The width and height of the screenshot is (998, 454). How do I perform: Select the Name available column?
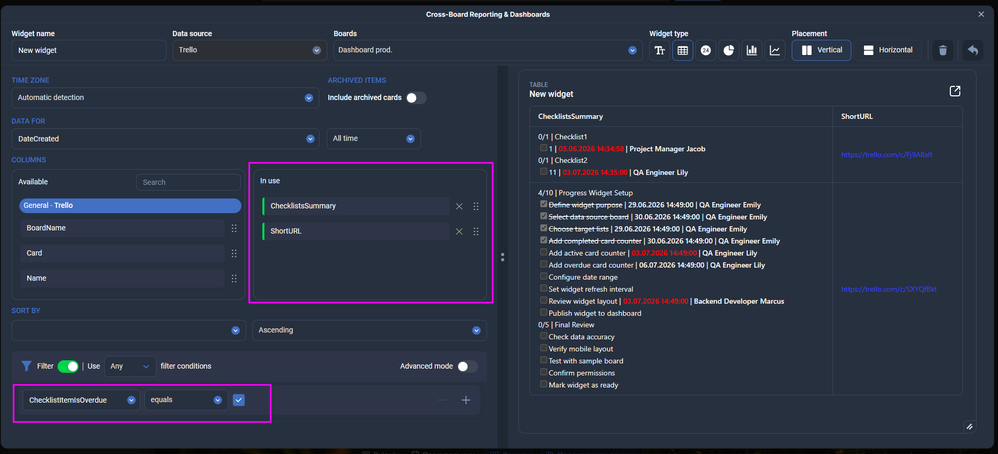(122, 278)
